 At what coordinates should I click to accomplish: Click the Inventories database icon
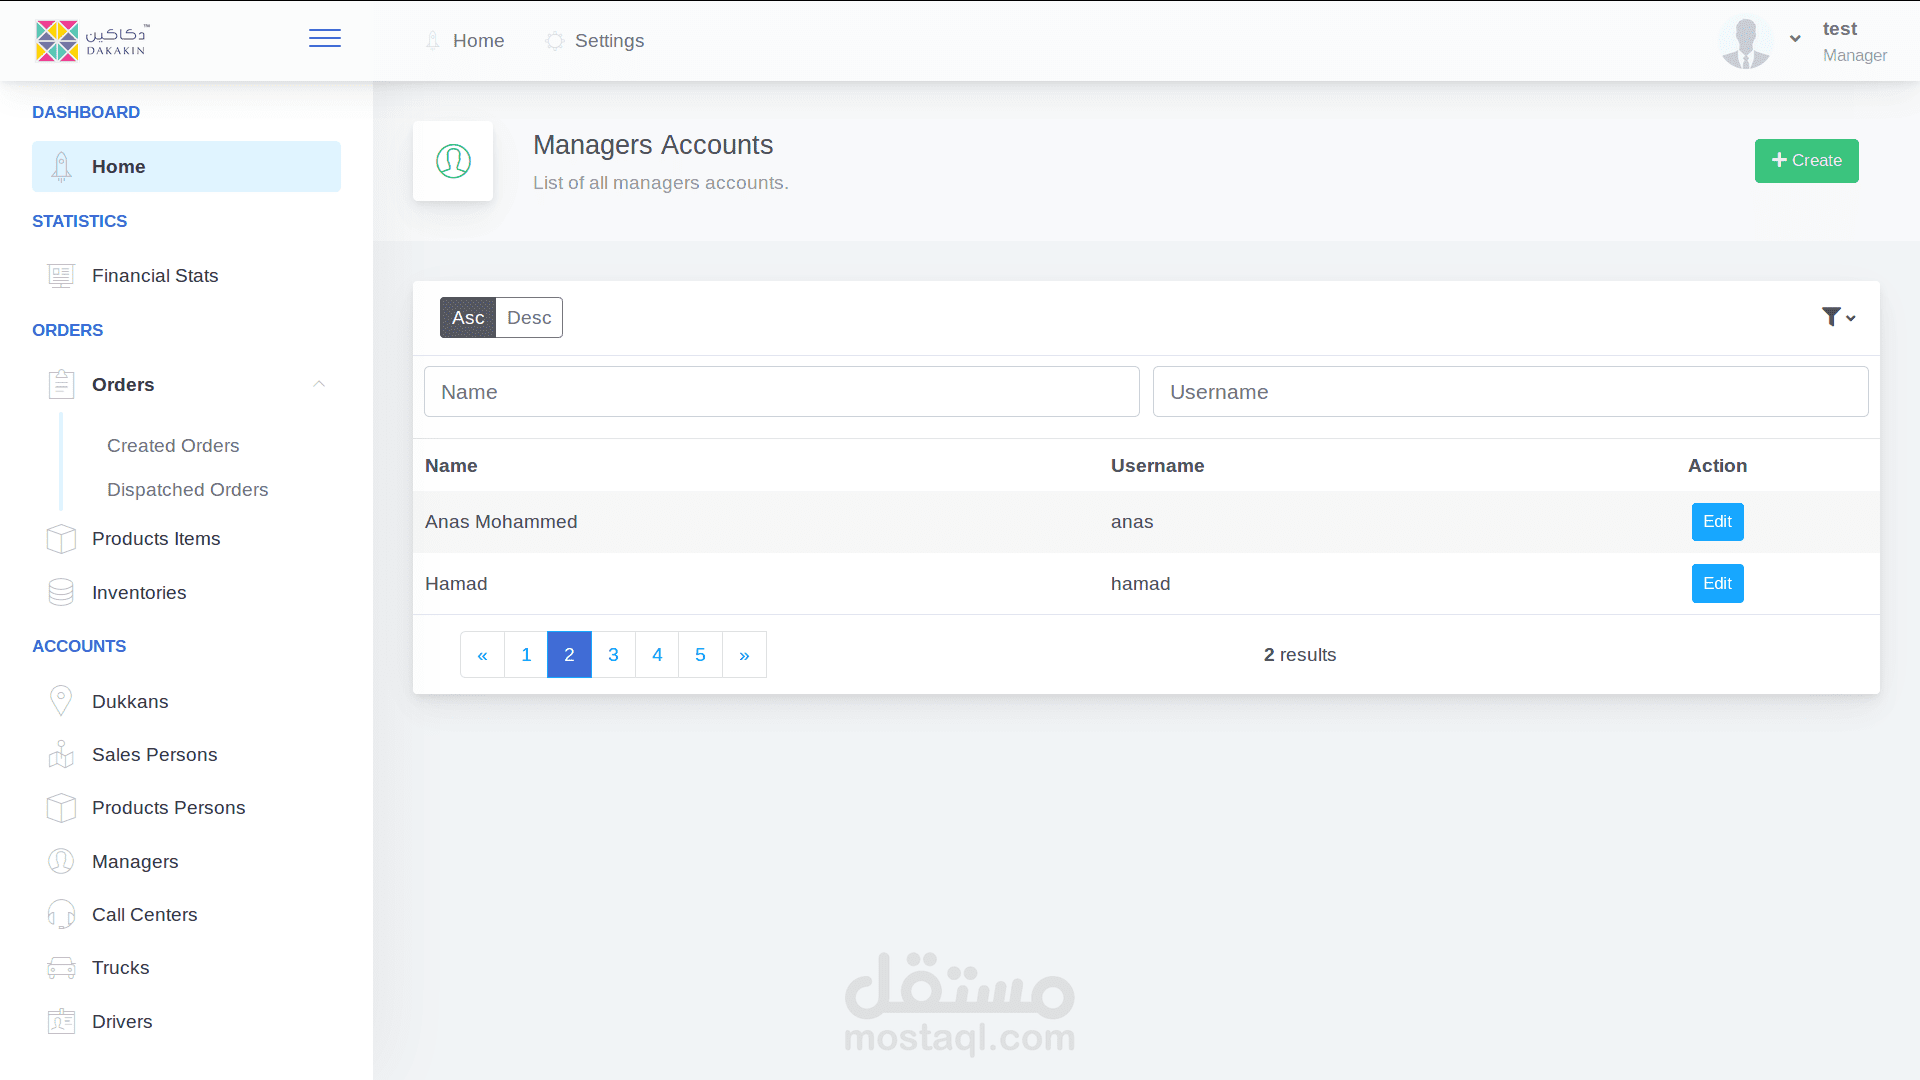pyautogui.click(x=61, y=593)
